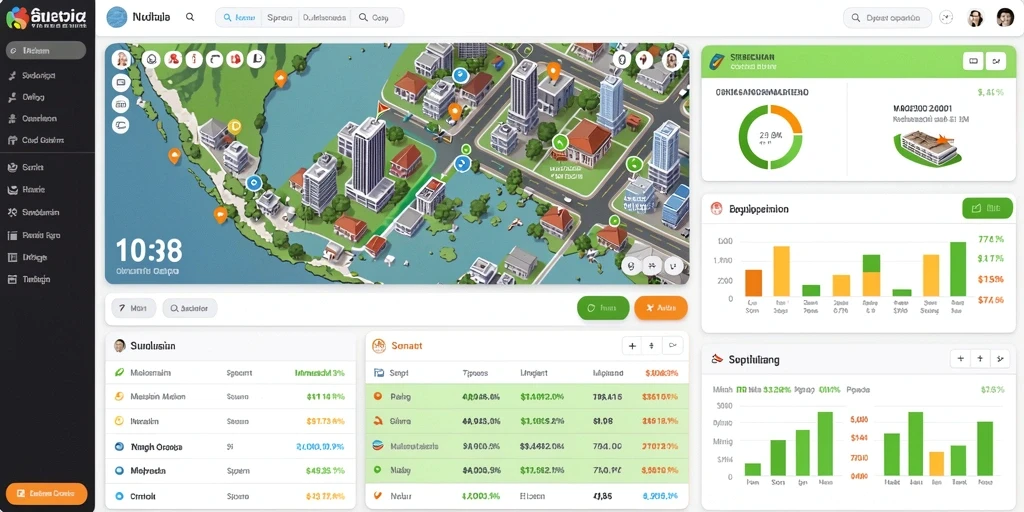
Task: Select the Nmgh Oraota row radio circle
Action: coord(119,447)
